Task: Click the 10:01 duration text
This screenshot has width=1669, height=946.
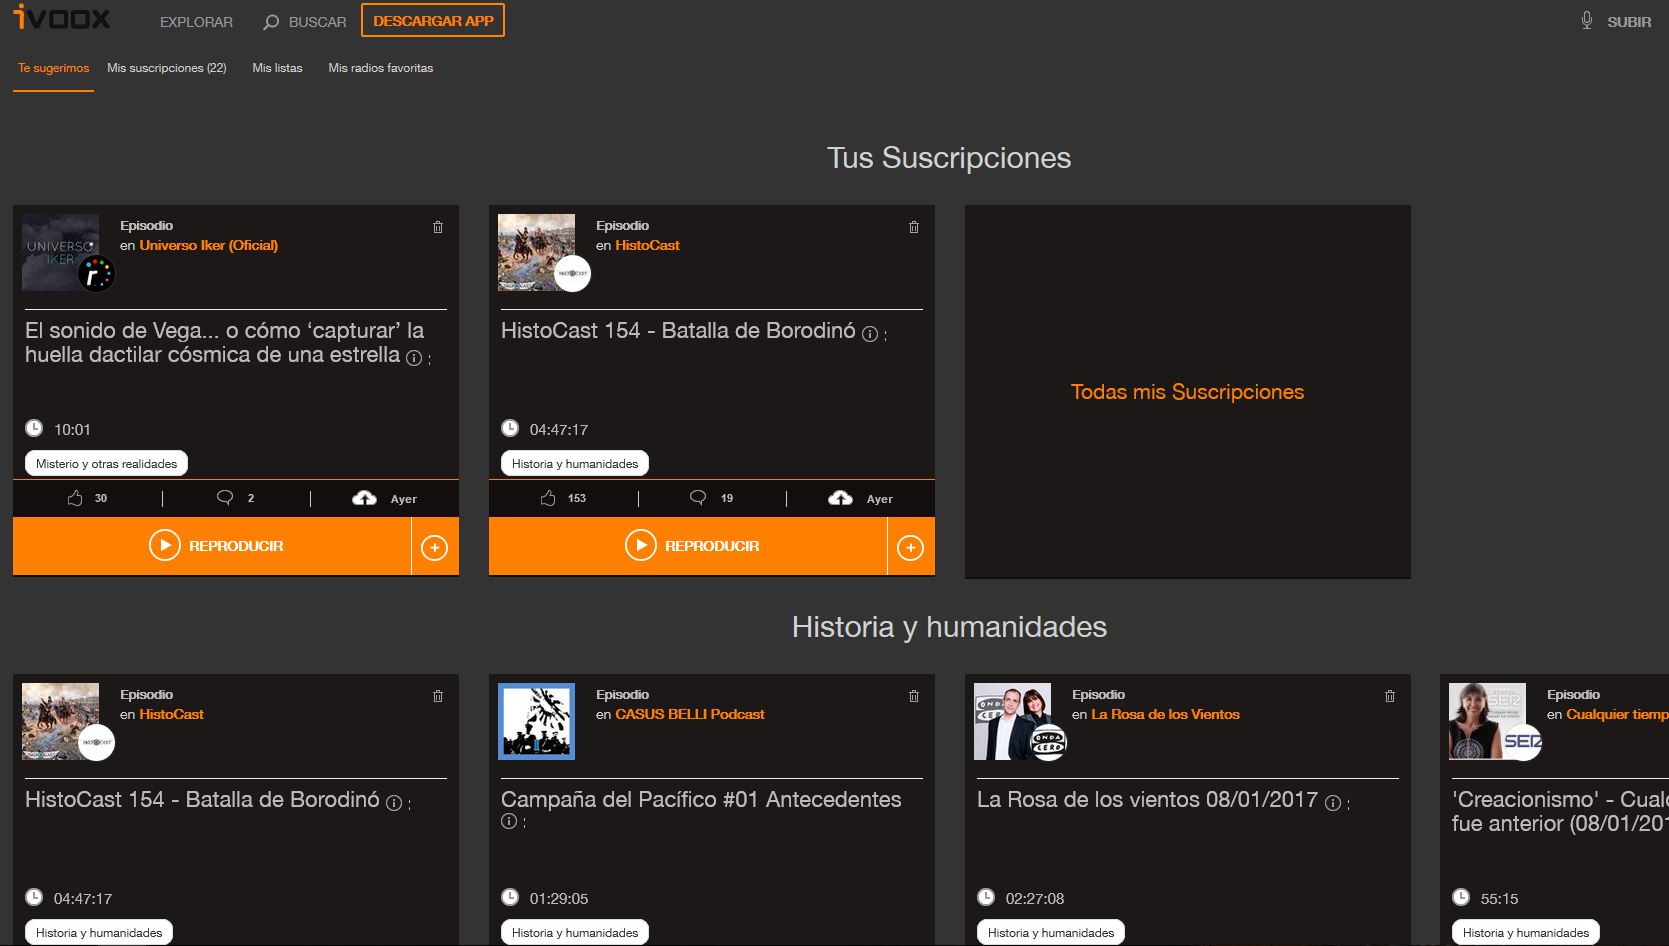Action: [x=72, y=430]
